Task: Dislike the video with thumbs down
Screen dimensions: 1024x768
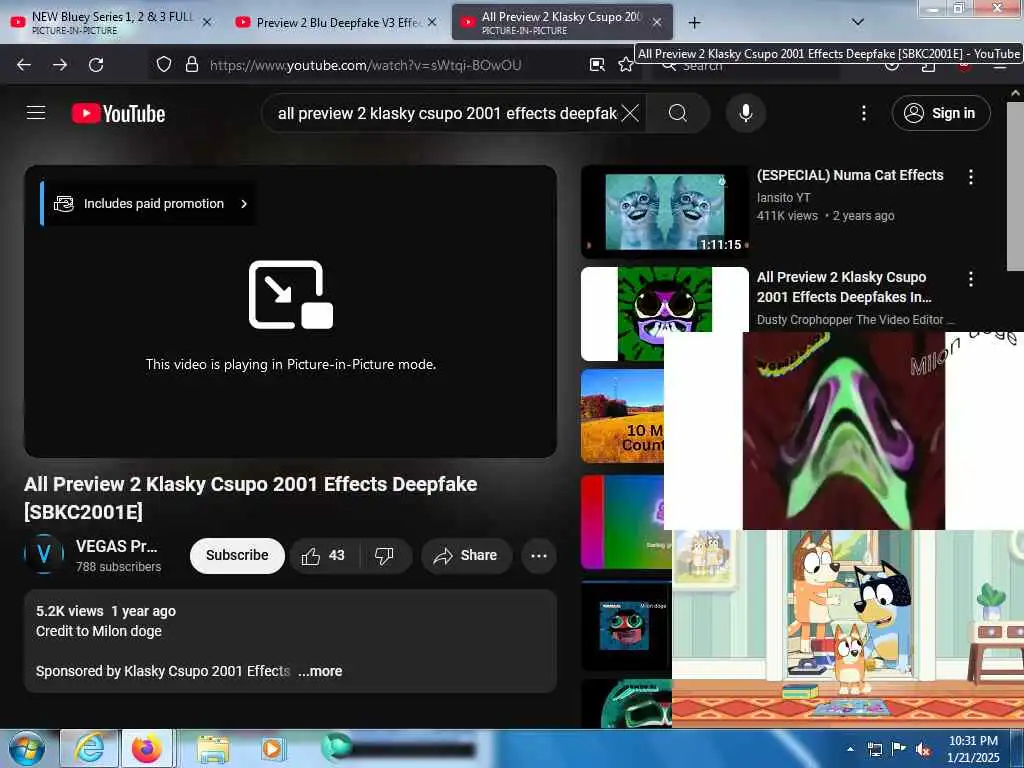Action: point(385,556)
